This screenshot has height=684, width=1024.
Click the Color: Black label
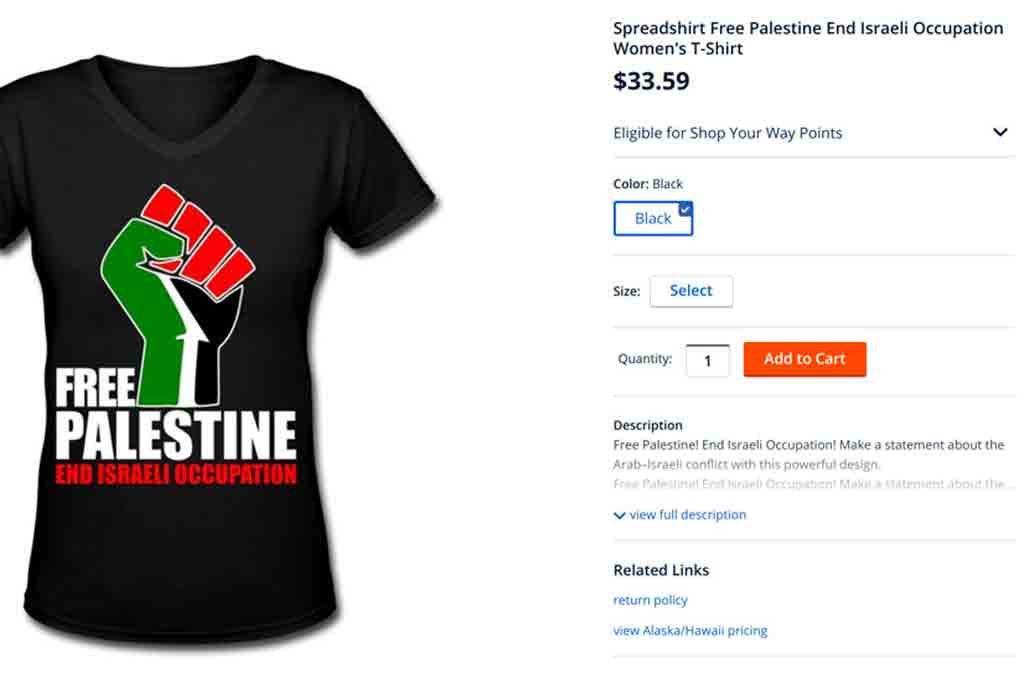click(648, 184)
